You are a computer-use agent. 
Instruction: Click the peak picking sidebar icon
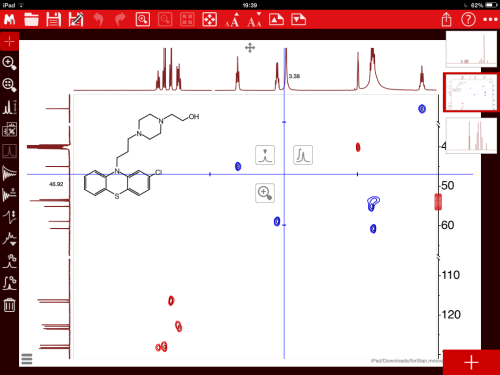(x=9, y=261)
